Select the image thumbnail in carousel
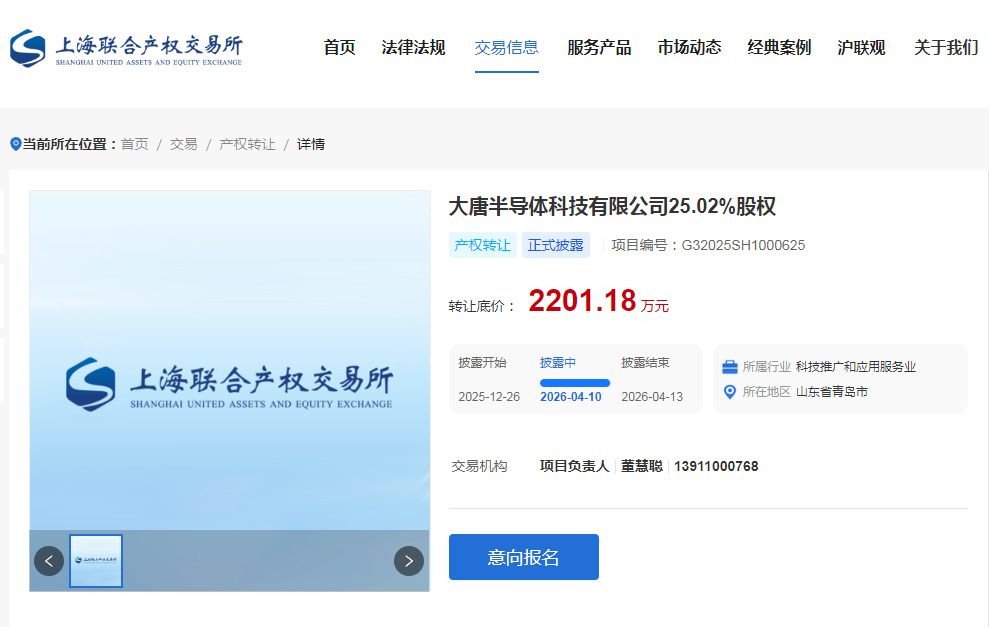The width and height of the screenshot is (989, 627). (x=96, y=561)
